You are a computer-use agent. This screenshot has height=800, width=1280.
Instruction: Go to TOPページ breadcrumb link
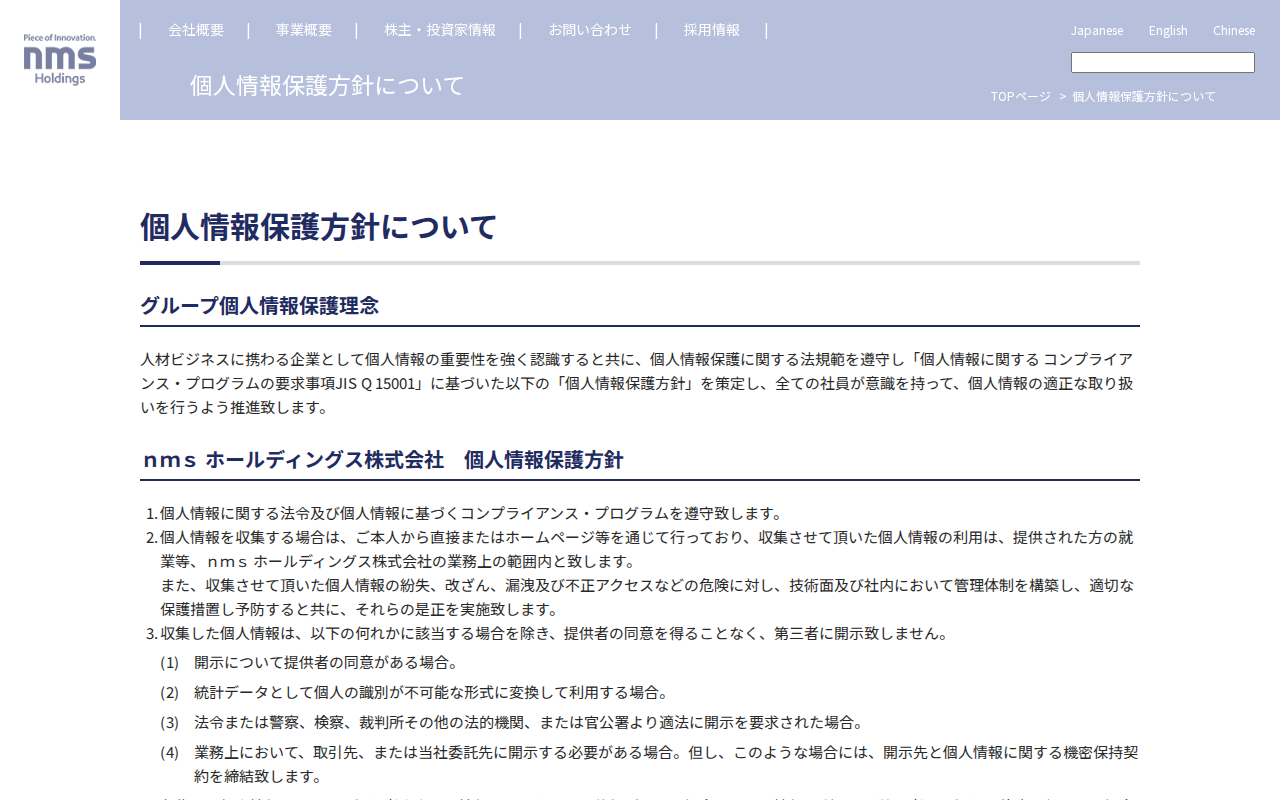(1021, 96)
